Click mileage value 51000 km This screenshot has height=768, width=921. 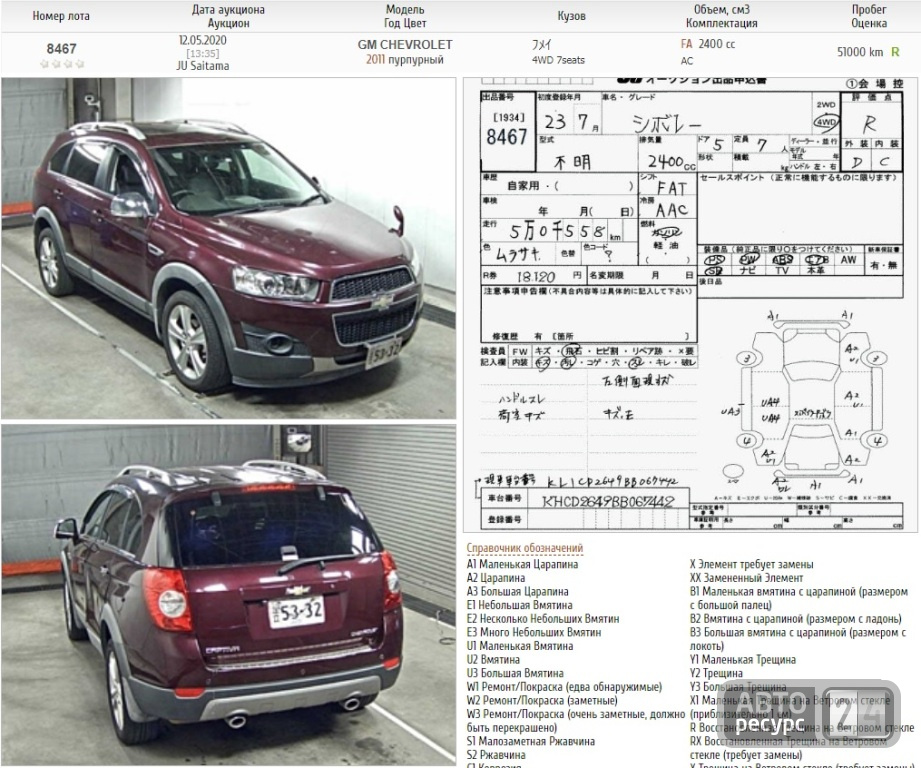pos(860,52)
